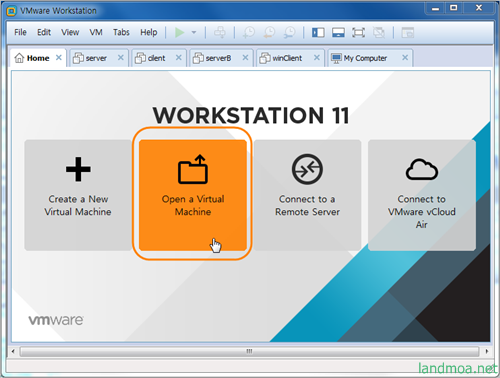Toggle the thumbnail bar view icon
Image resolution: width=500 pixels, height=378 pixels.
click(338, 33)
